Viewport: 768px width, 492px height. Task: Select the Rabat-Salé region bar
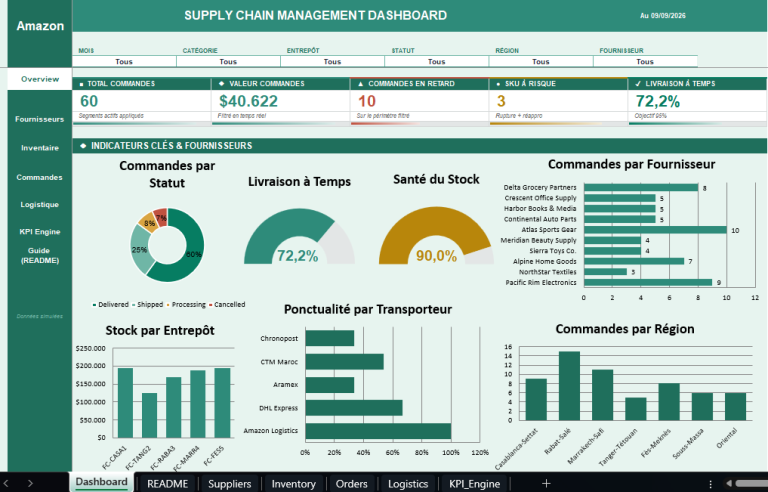tap(569, 386)
